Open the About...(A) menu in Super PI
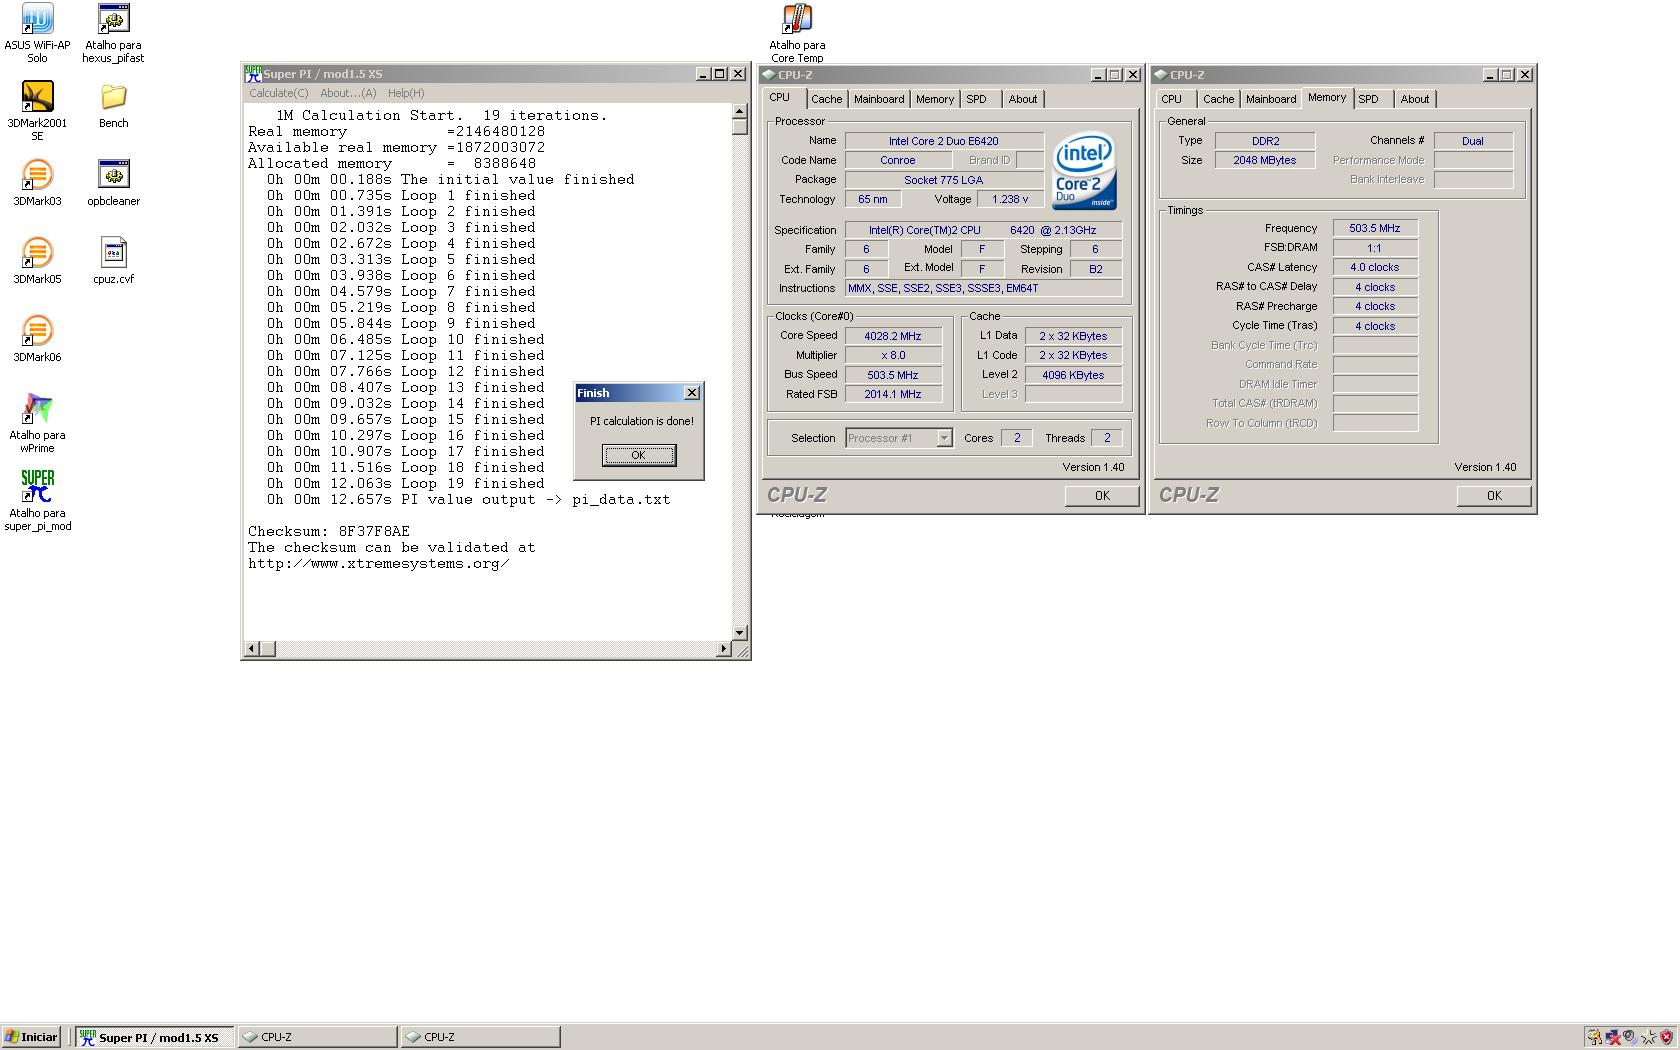 click(x=348, y=93)
